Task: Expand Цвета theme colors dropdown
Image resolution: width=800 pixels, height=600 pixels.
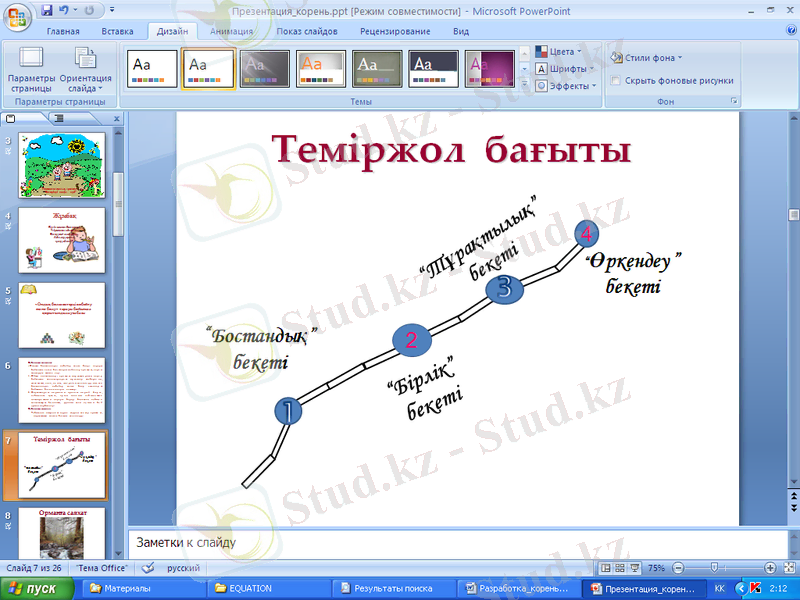Action: point(559,51)
